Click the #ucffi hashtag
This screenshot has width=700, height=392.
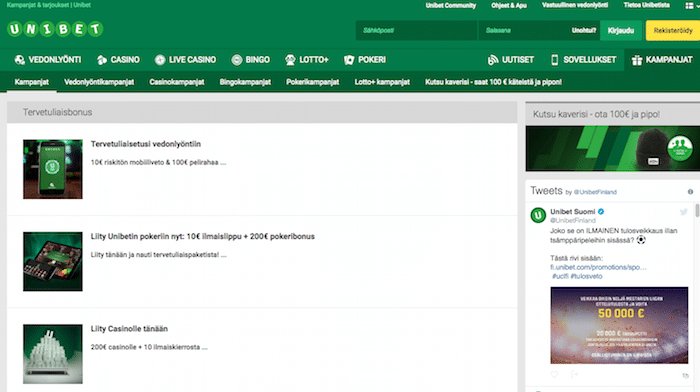point(560,276)
